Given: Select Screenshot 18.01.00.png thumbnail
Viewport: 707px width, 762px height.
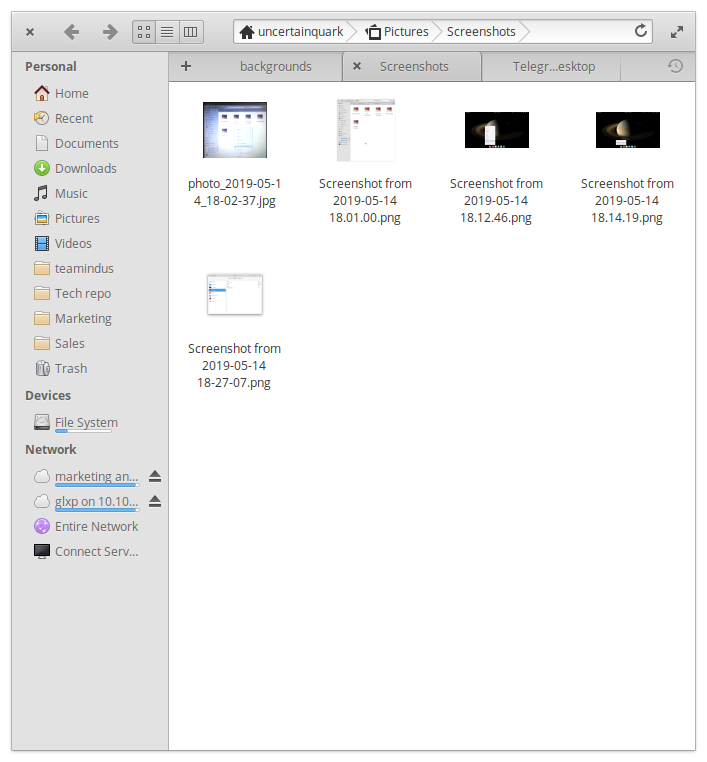Looking at the screenshot, I should [365, 130].
